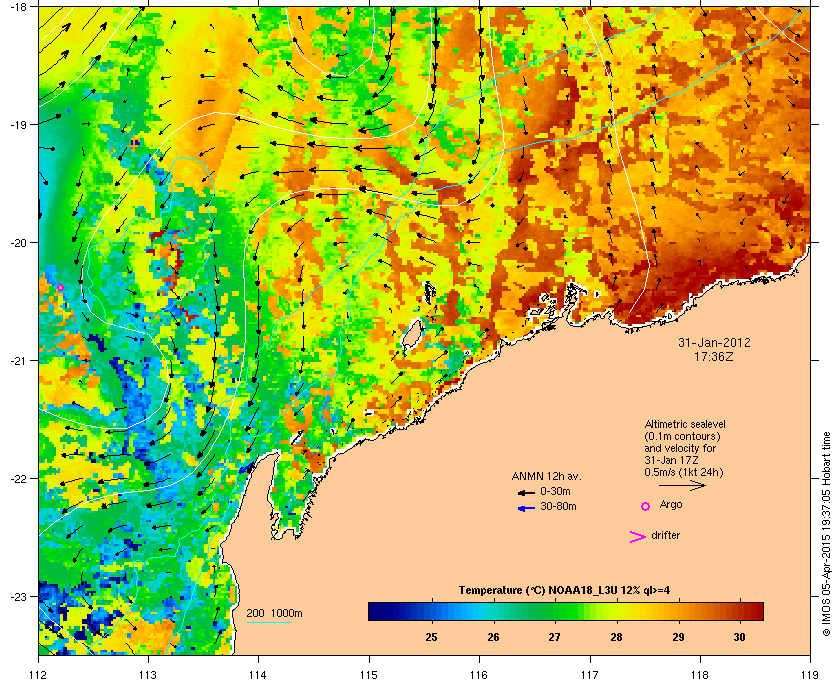Click the temperature color bar
The height and width of the screenshot is (680, 840).
(566, 611)
